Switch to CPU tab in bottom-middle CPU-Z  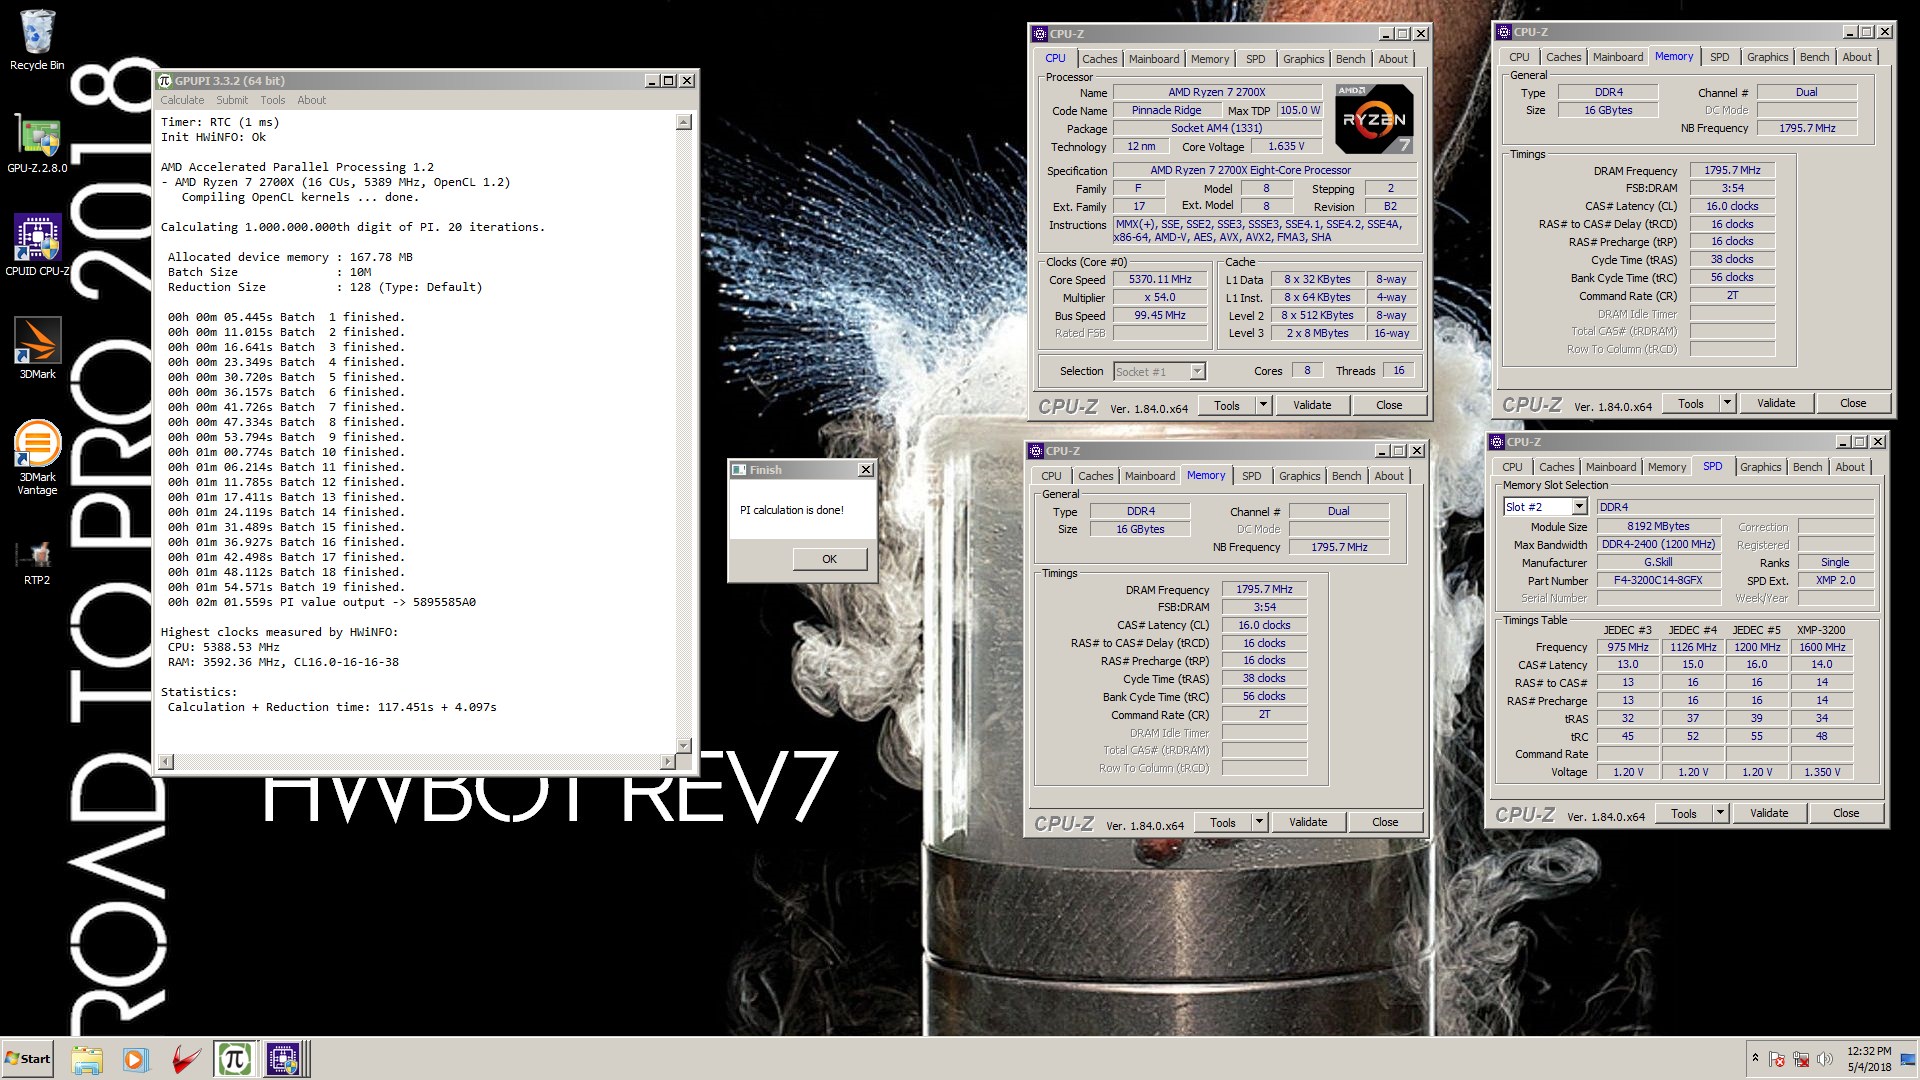pyautogui.click(x=1051, y=476)
